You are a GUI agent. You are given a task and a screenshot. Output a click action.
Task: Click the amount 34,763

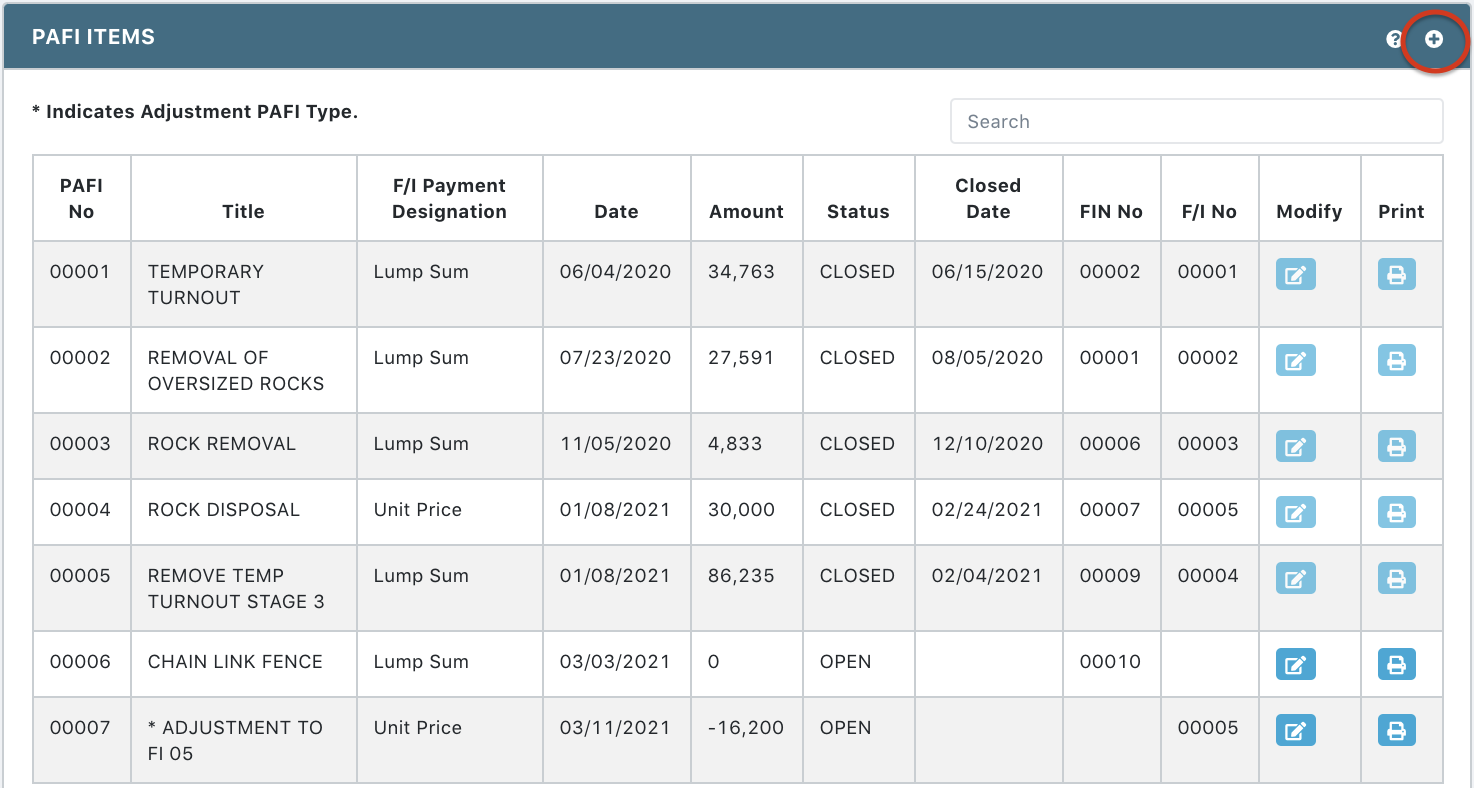click(x=741, y=271)
